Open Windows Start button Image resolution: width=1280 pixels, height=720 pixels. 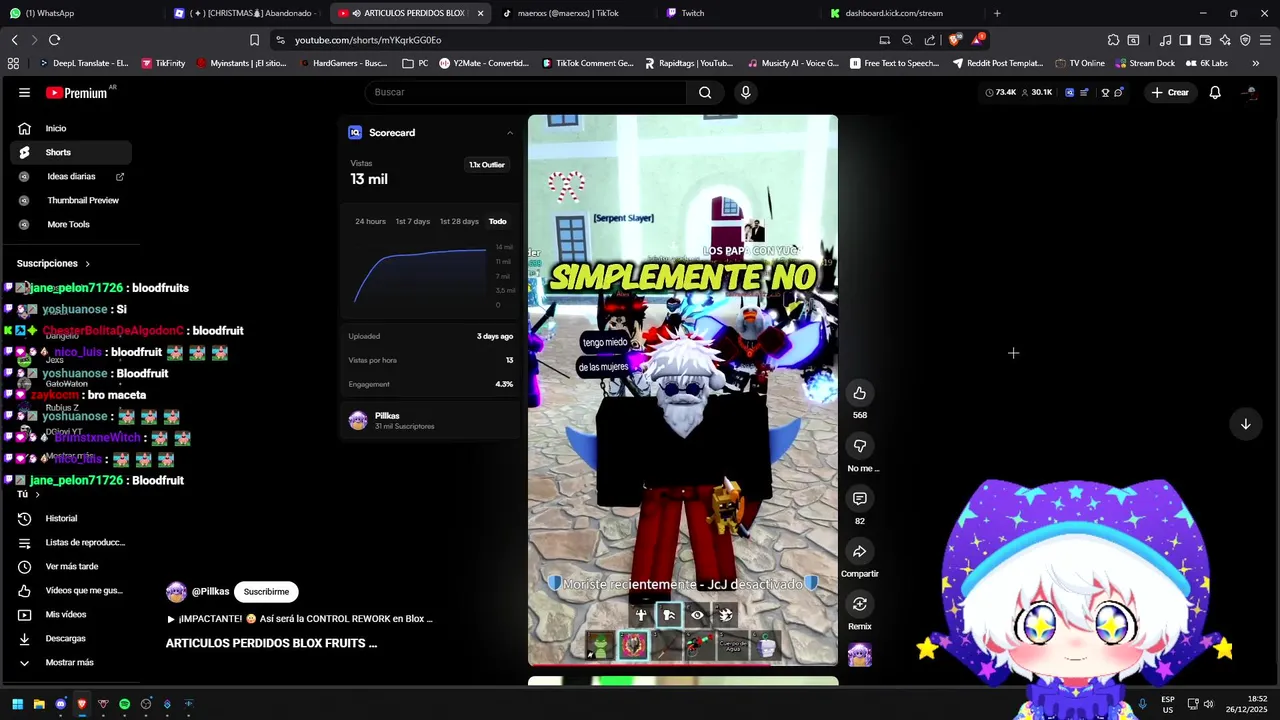(17, 704)
